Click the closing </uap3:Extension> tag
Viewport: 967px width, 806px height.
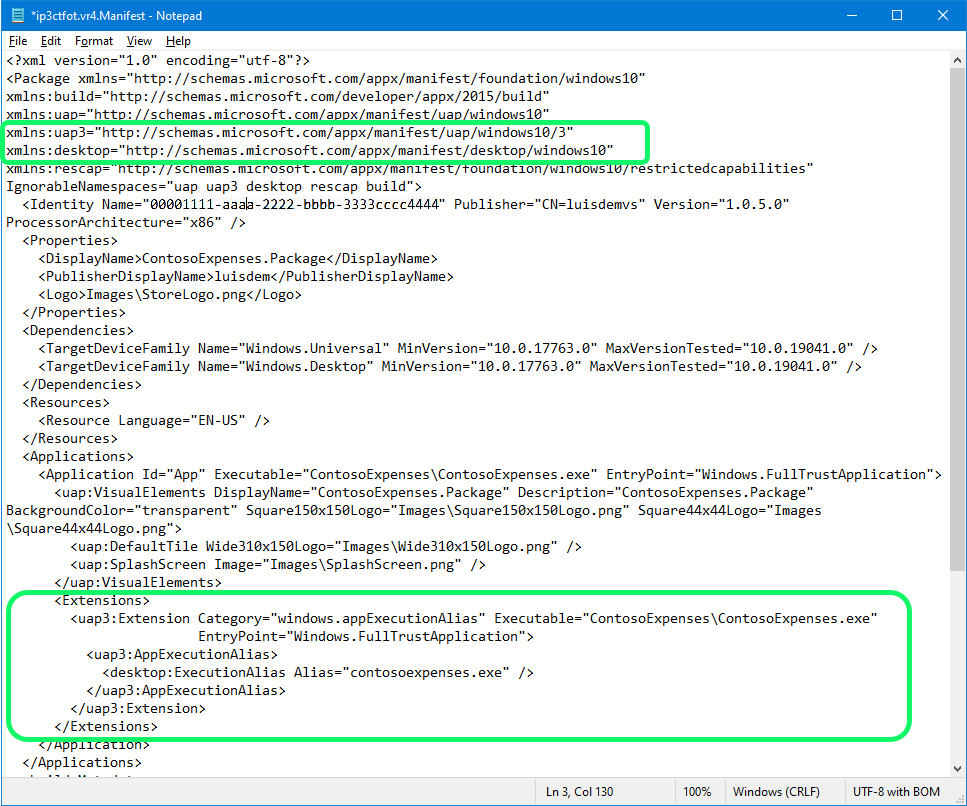[138, 709]
